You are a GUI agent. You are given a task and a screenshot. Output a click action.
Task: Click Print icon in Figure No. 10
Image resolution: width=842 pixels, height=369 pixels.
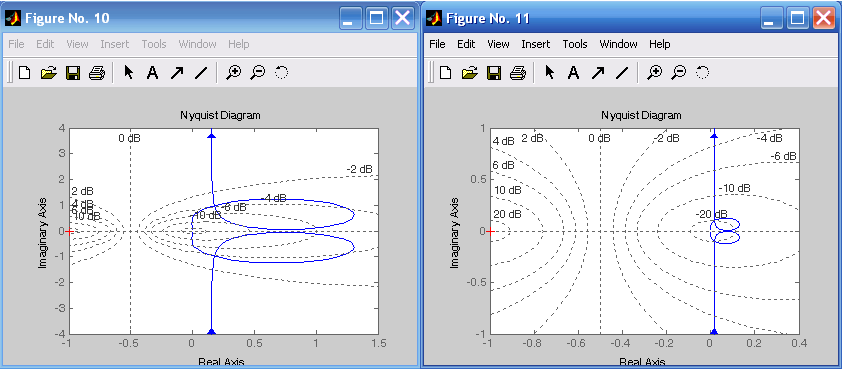[x=97, y=73]
